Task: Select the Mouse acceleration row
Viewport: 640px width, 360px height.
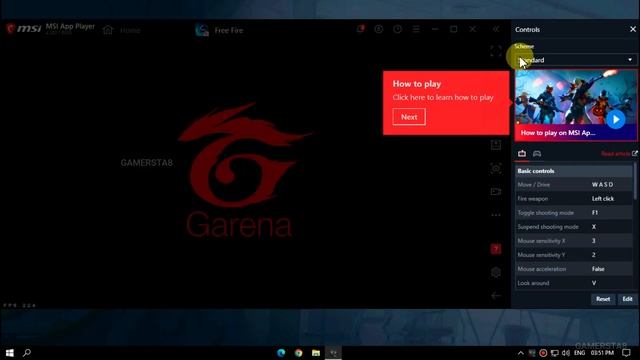Action: point(573,269)
